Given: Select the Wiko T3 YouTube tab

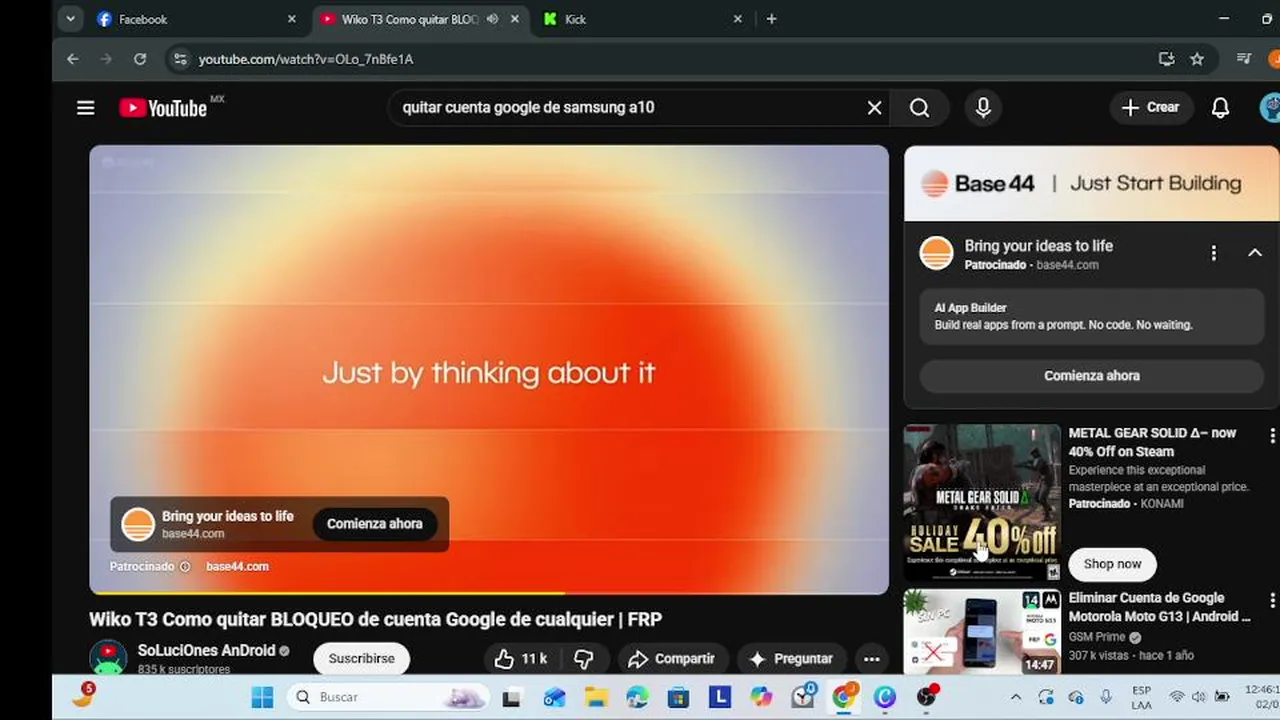Looking at the screenshot, I should point(412,19).
